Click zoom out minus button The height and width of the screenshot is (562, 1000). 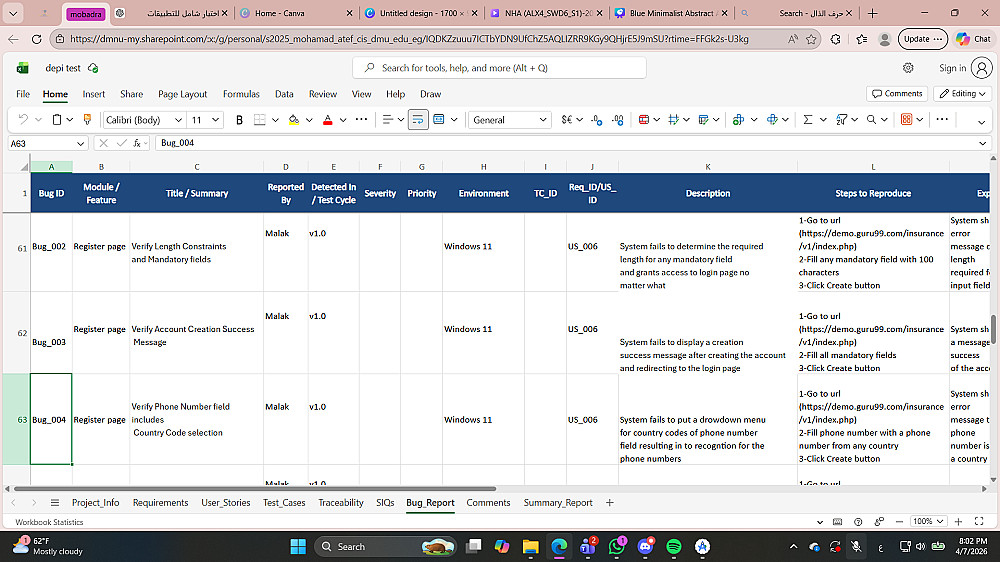[899, 521]
